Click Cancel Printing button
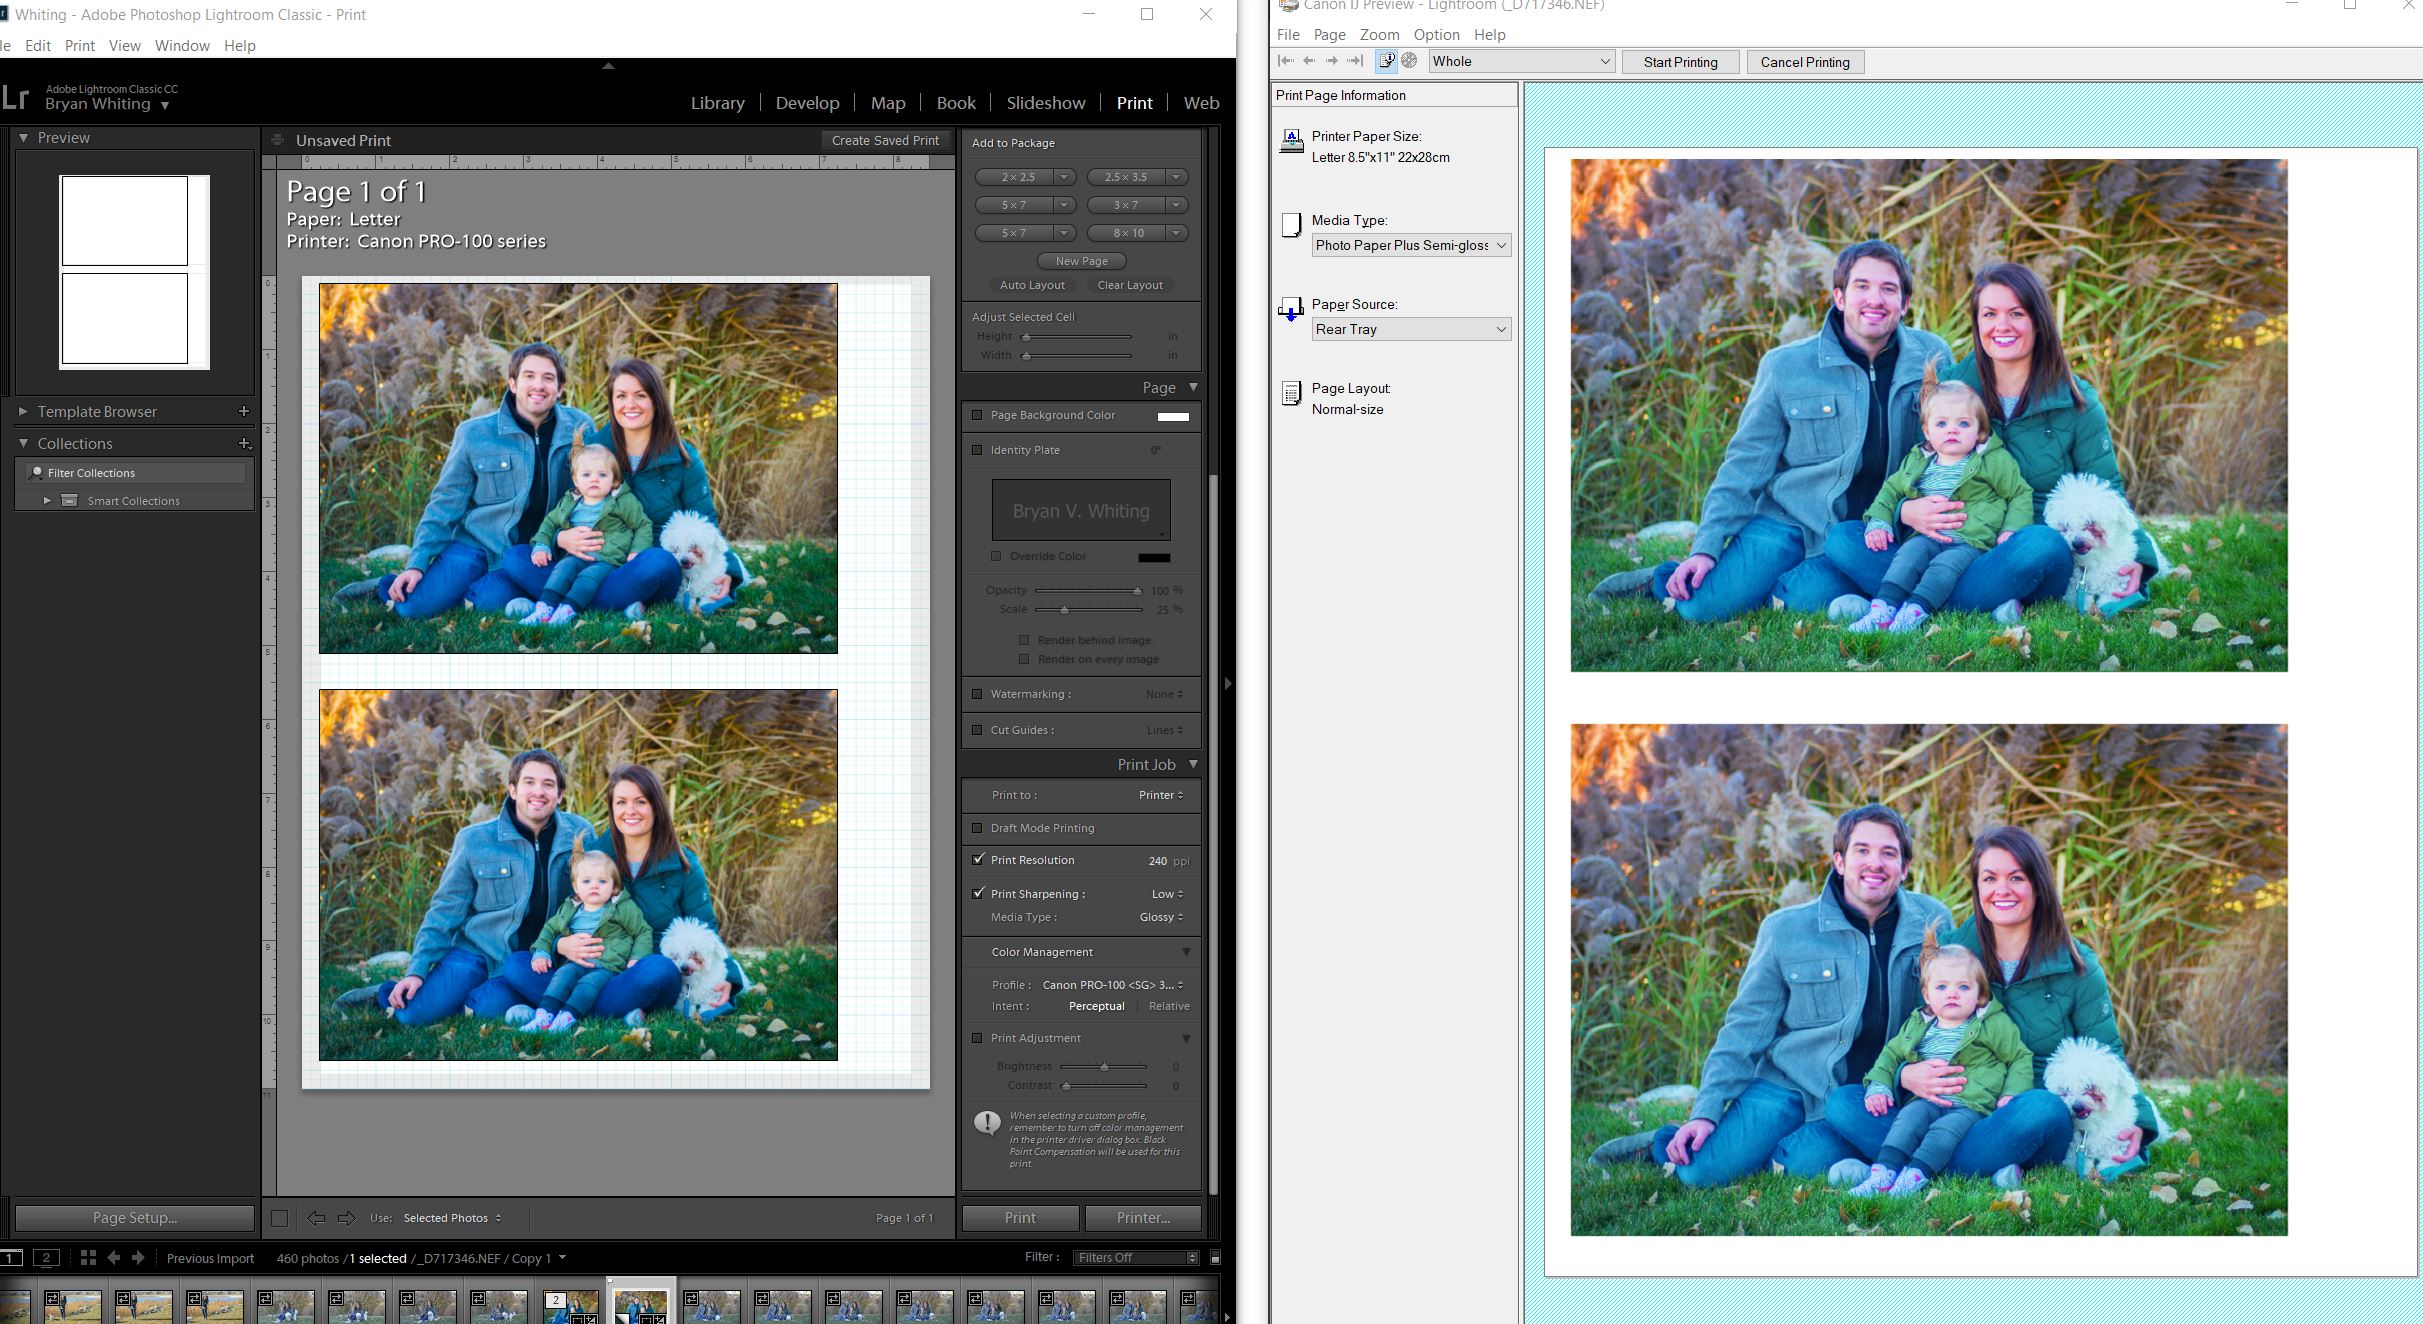The image size is (2423, 1324). tap(1805, 62)
